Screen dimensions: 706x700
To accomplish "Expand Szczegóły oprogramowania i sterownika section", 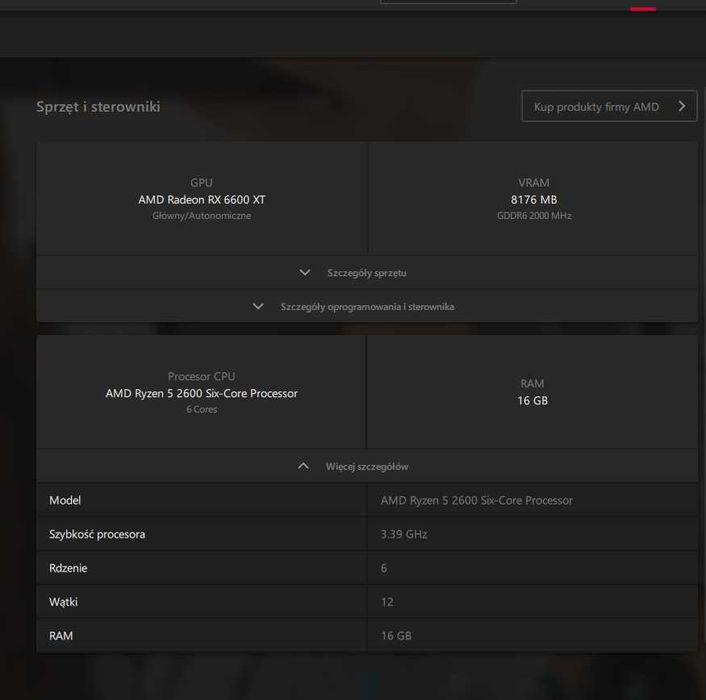I will [x=367, y=307].
